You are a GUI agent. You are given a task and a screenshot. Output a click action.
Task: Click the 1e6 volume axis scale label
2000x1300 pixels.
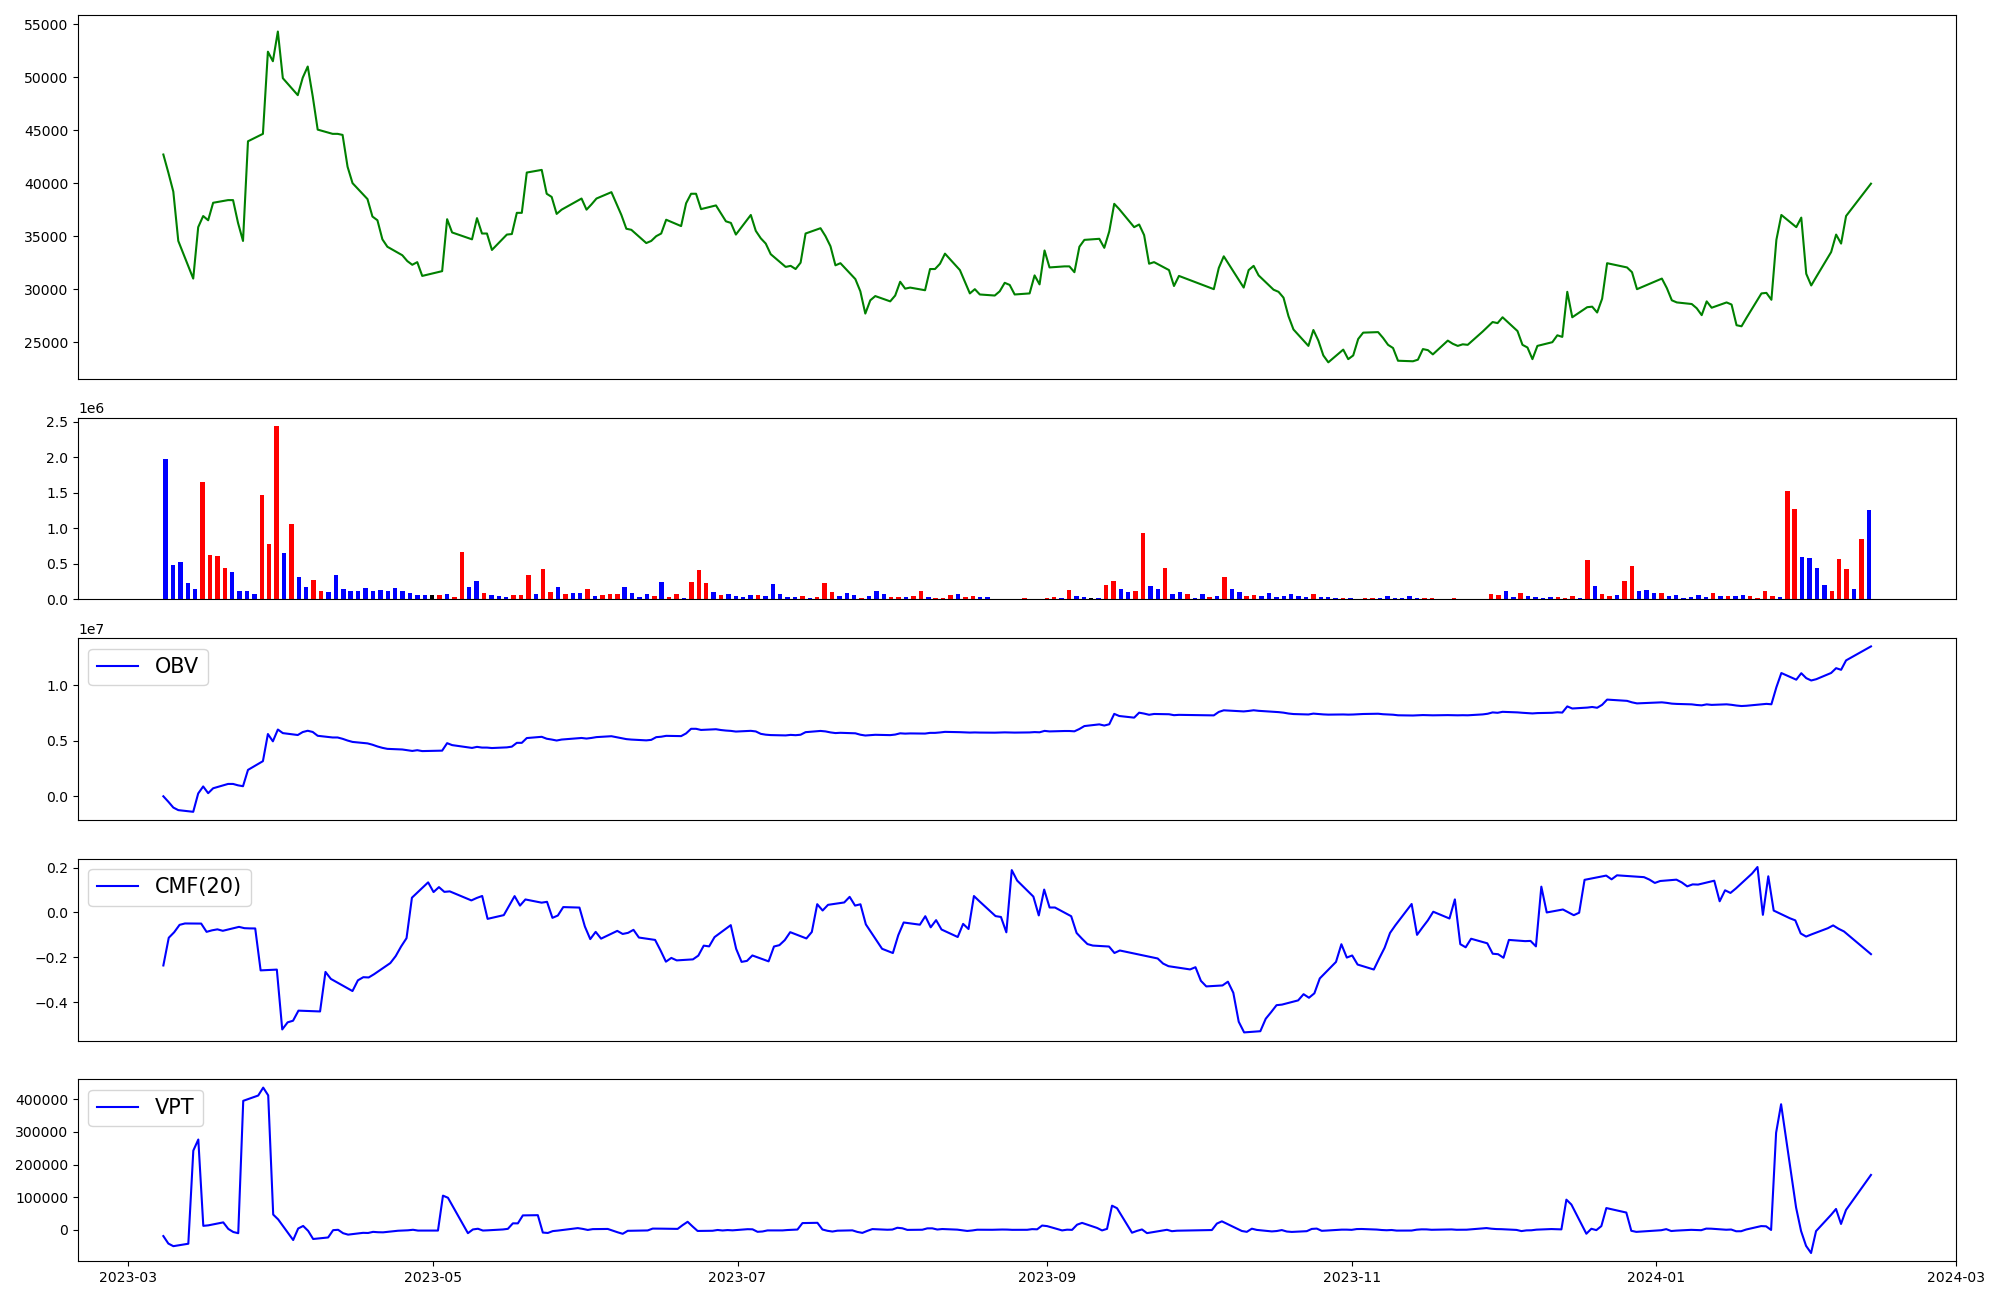[91, 408]
